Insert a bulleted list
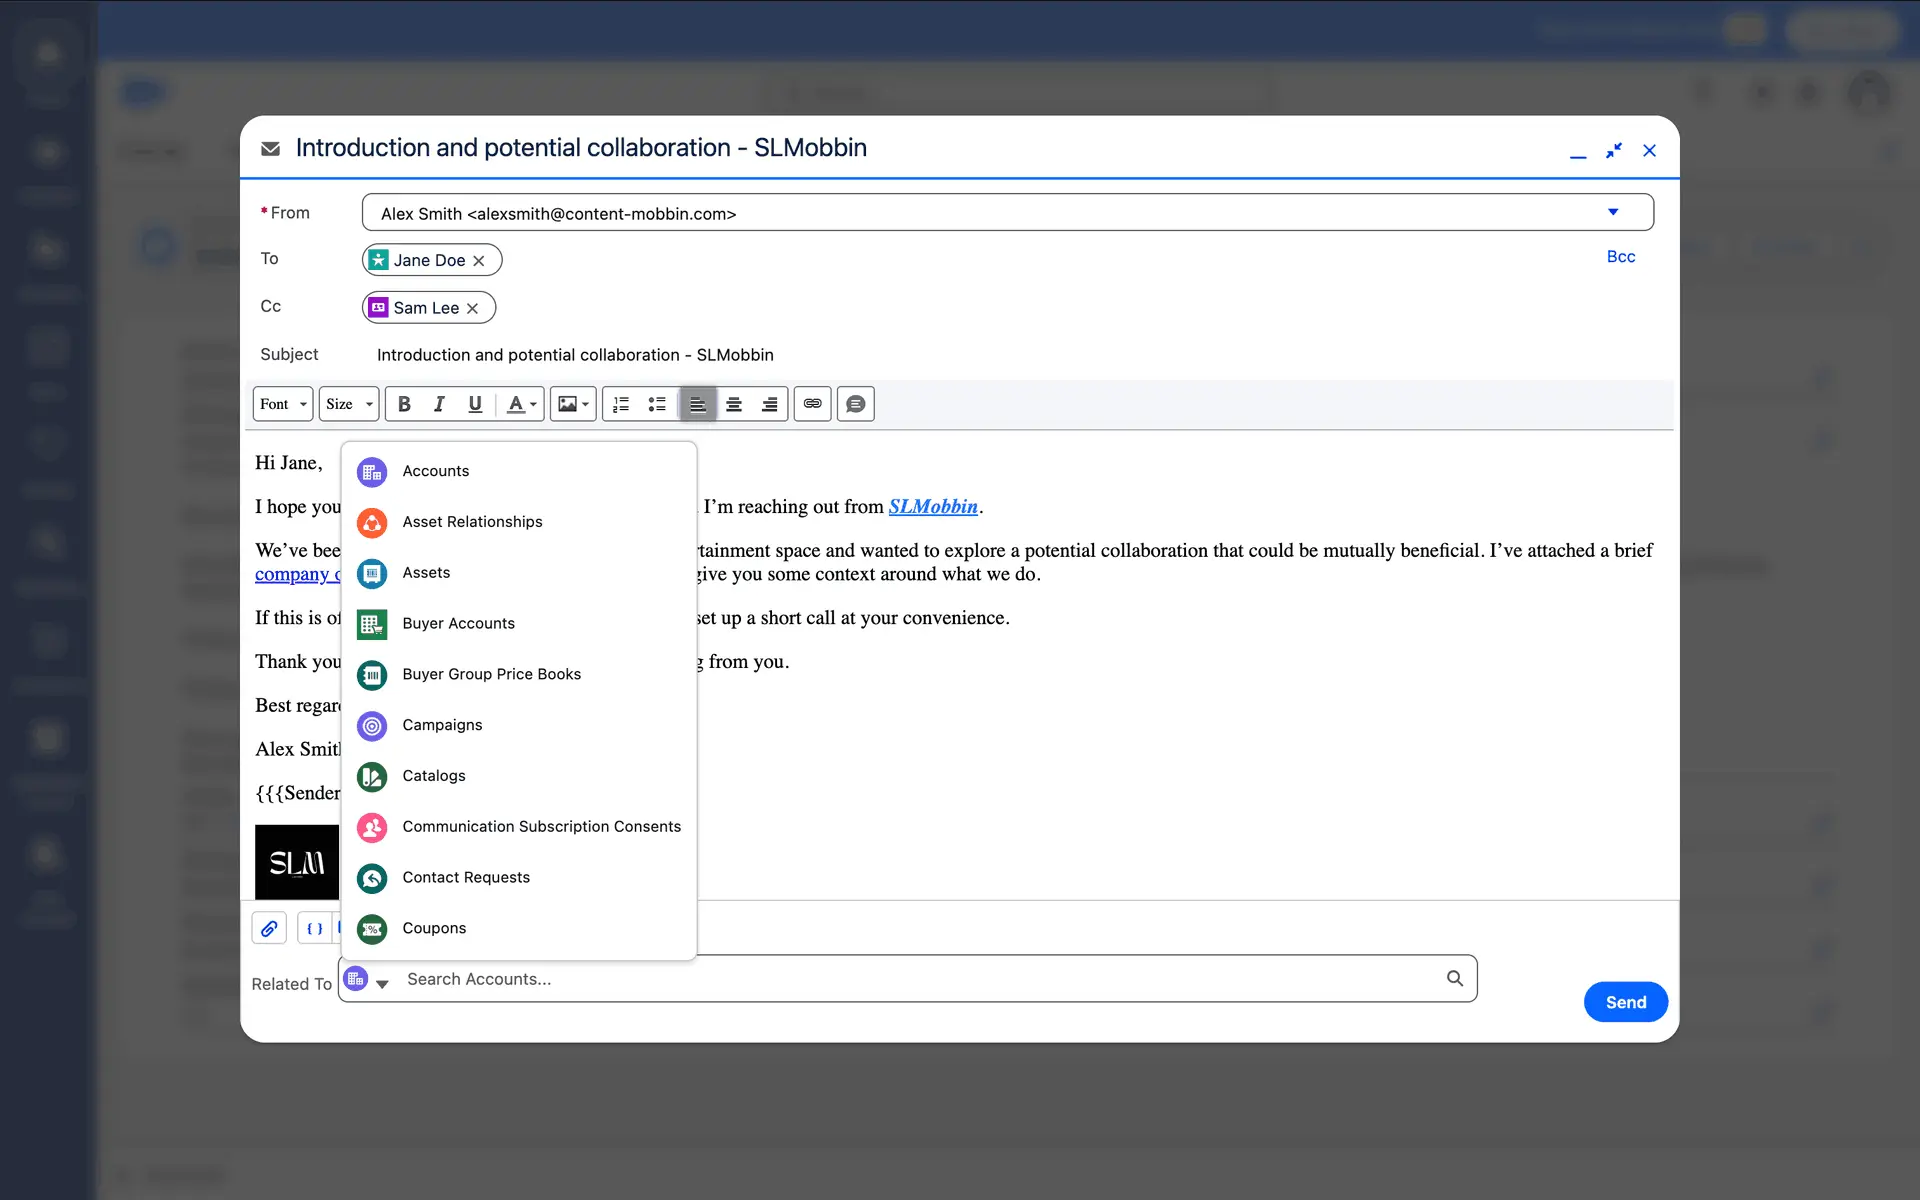This screenshot has width=1920, height=1200. tap(657, 404)
